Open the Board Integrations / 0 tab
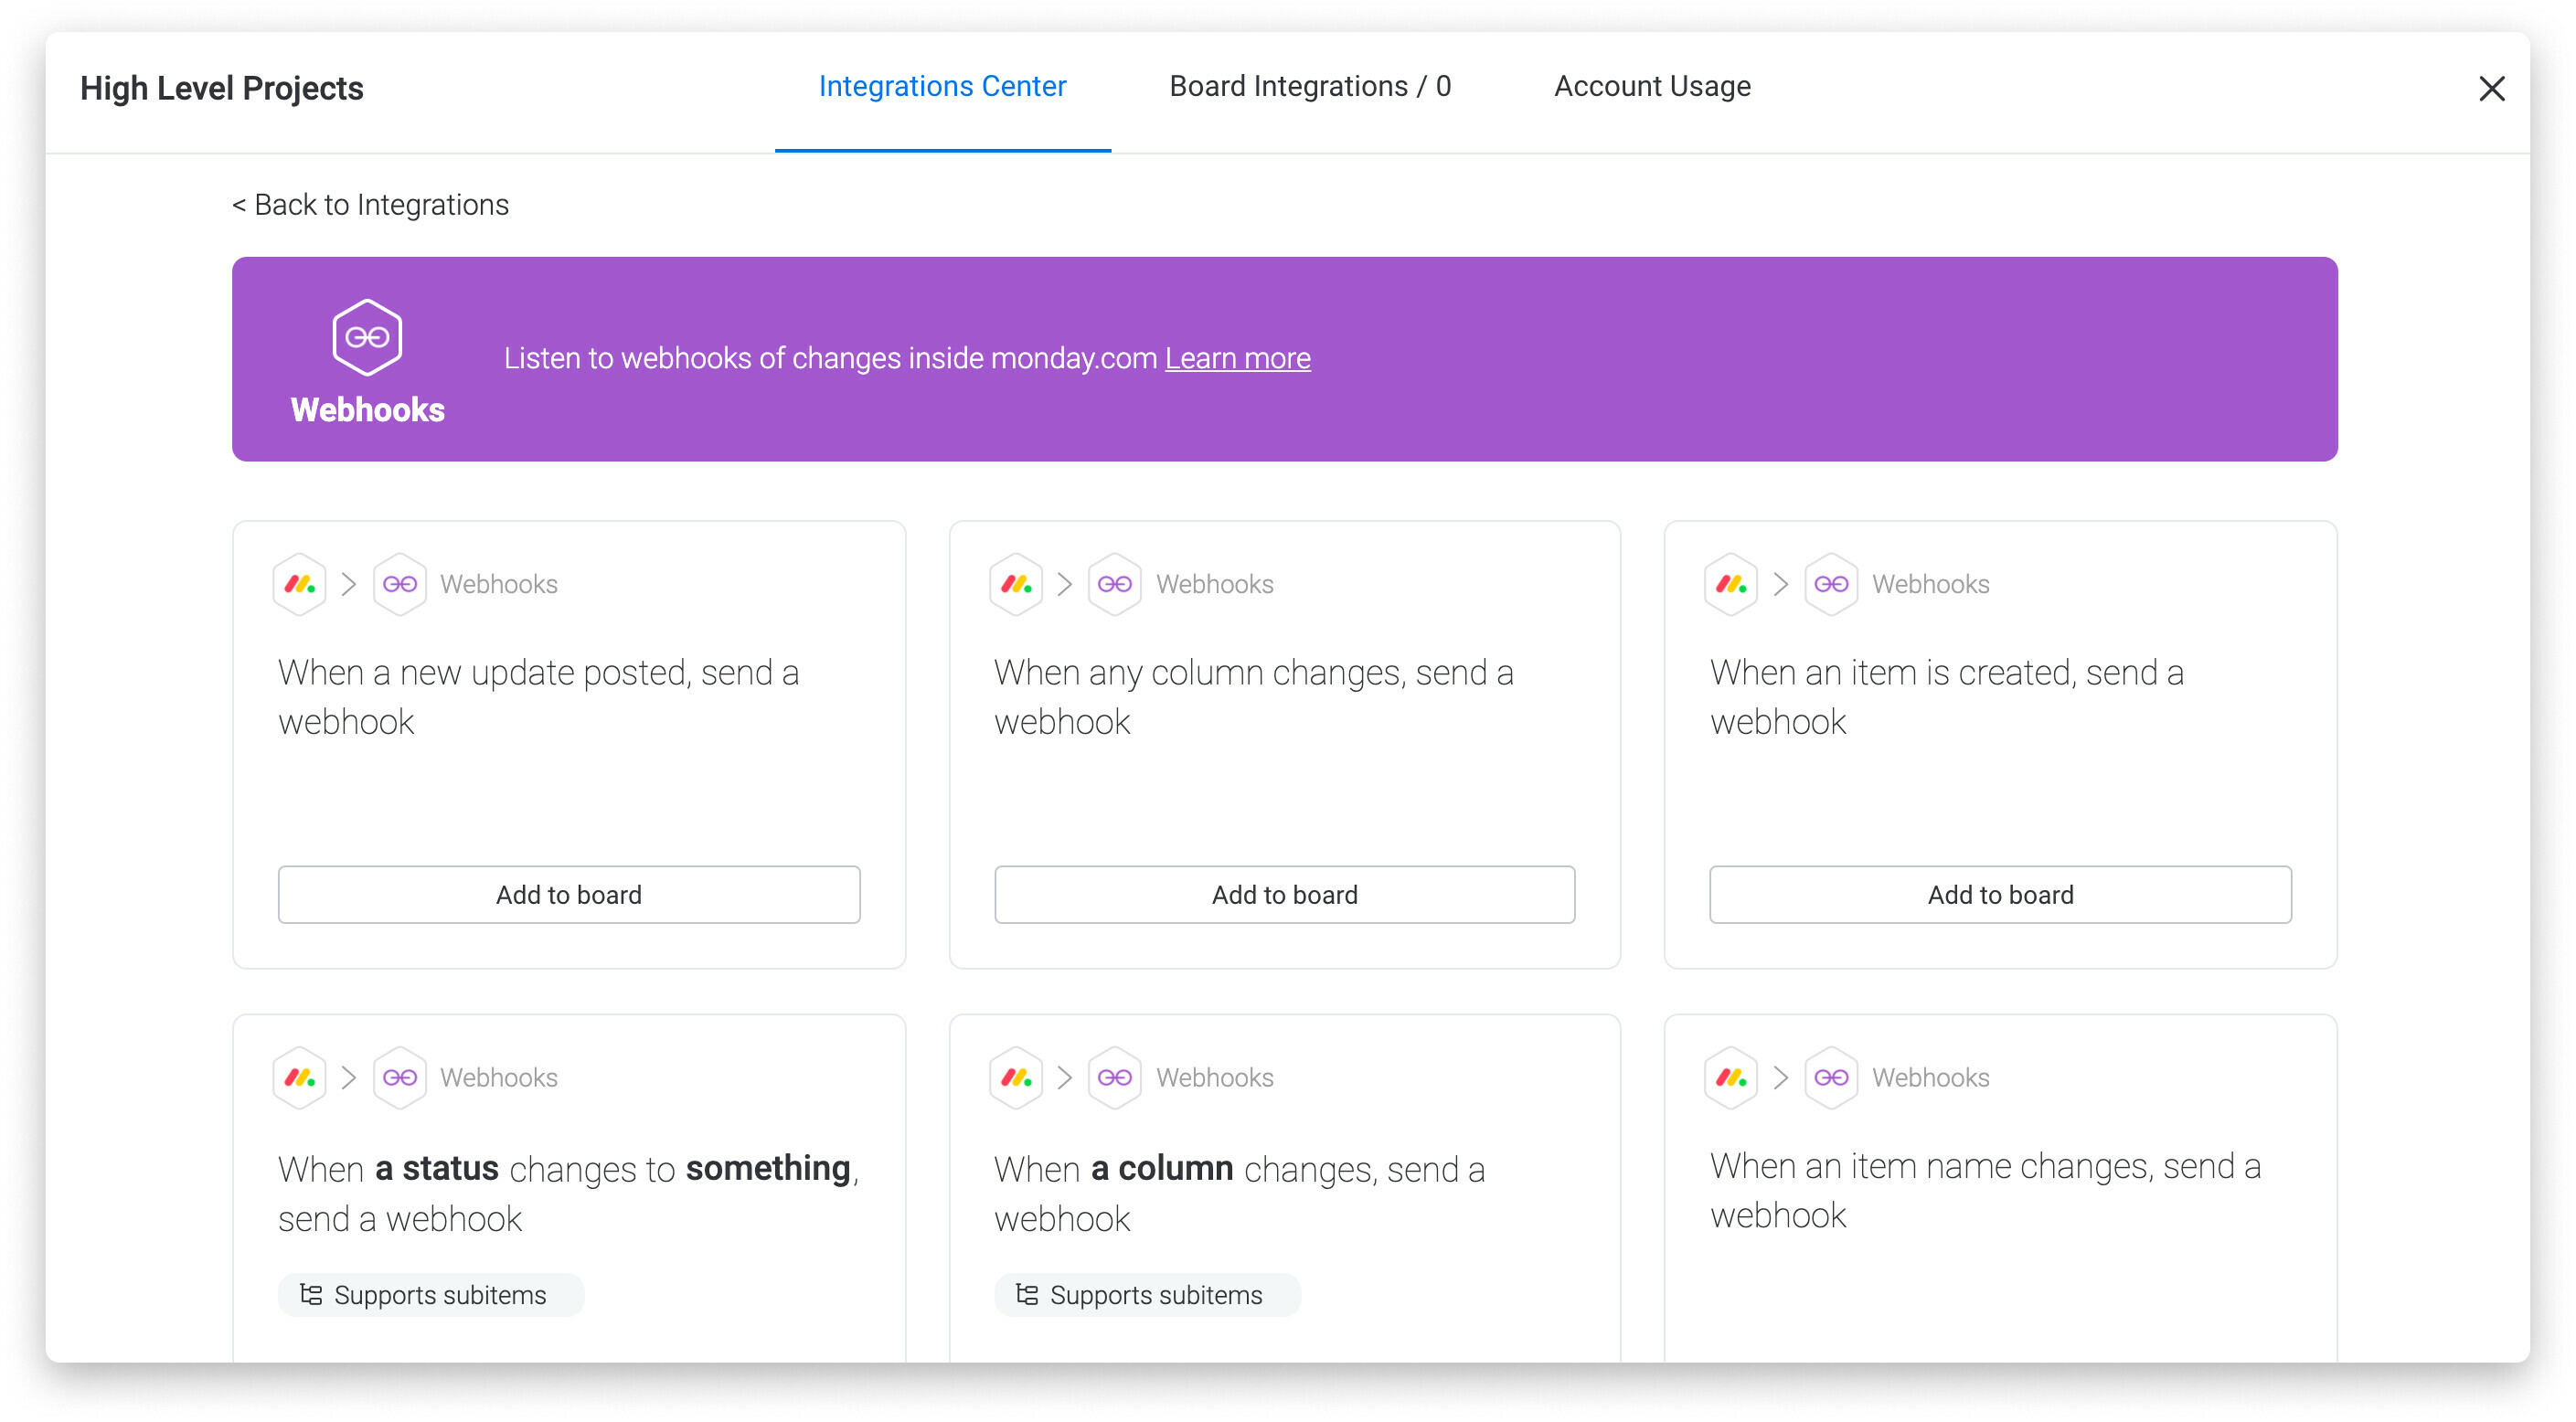Image resolution: width=2576 pixels, height=1422 pixels. 1310,86
